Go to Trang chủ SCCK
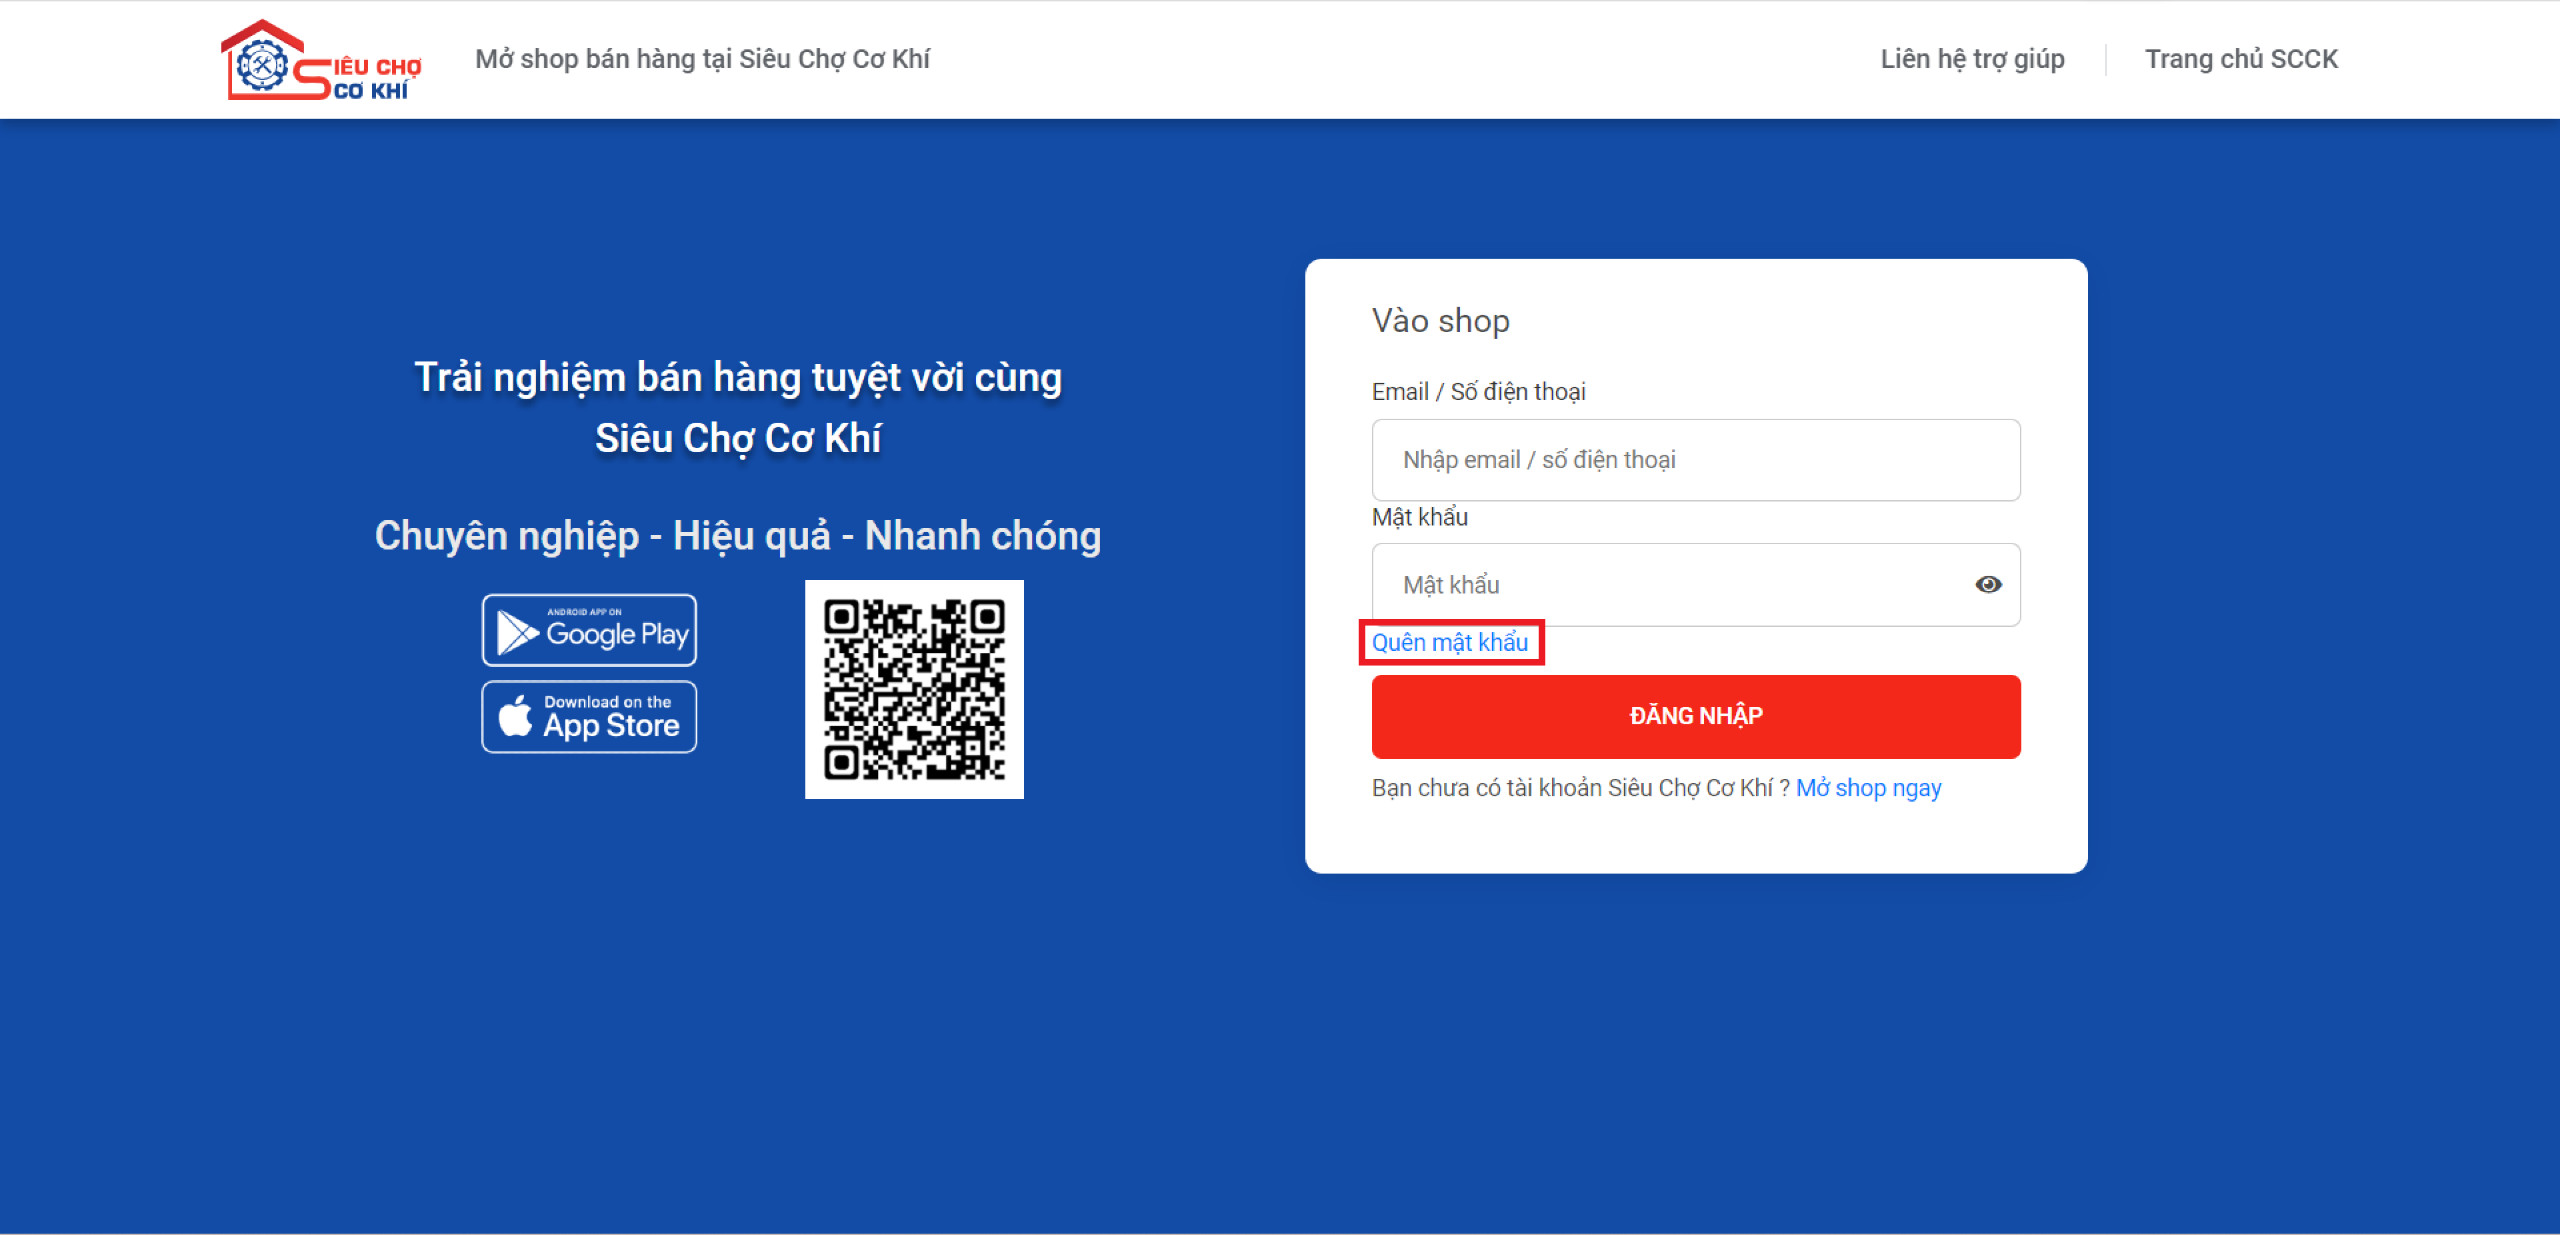The height and width of the screenshot is (1235, 2560). point(2241,59)
